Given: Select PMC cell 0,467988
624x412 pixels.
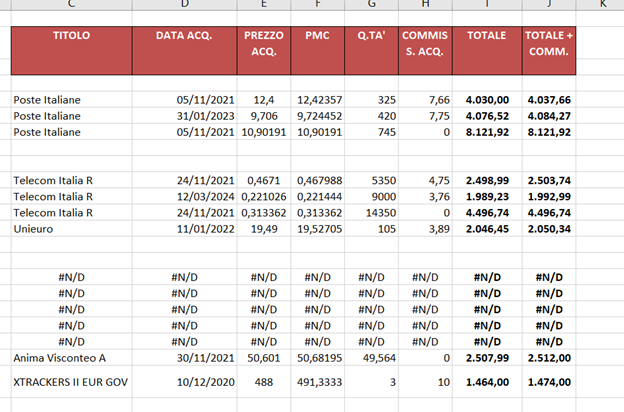Looking at the screenshot, I should 318,180.
